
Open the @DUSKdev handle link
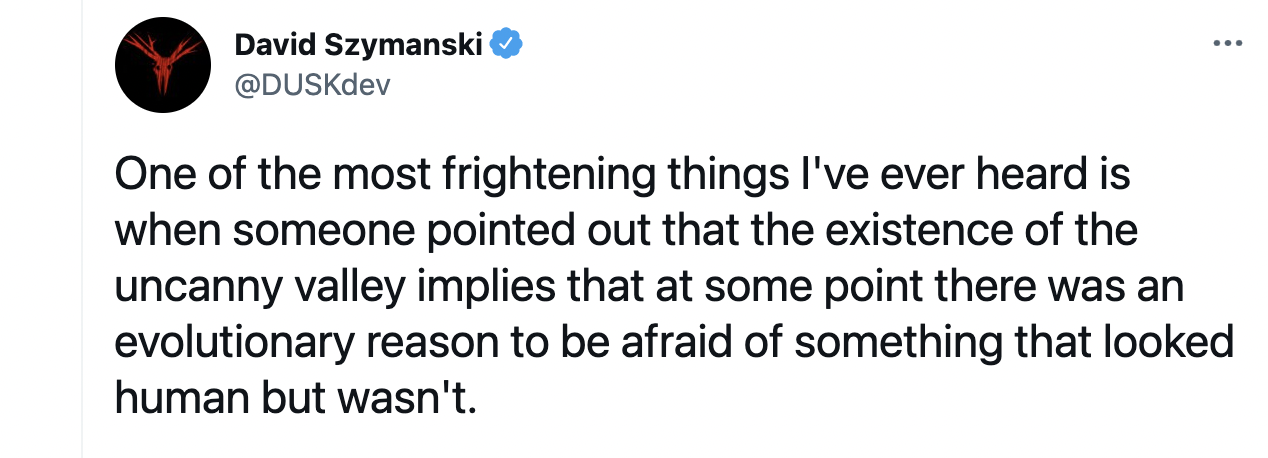click(311, 84)
